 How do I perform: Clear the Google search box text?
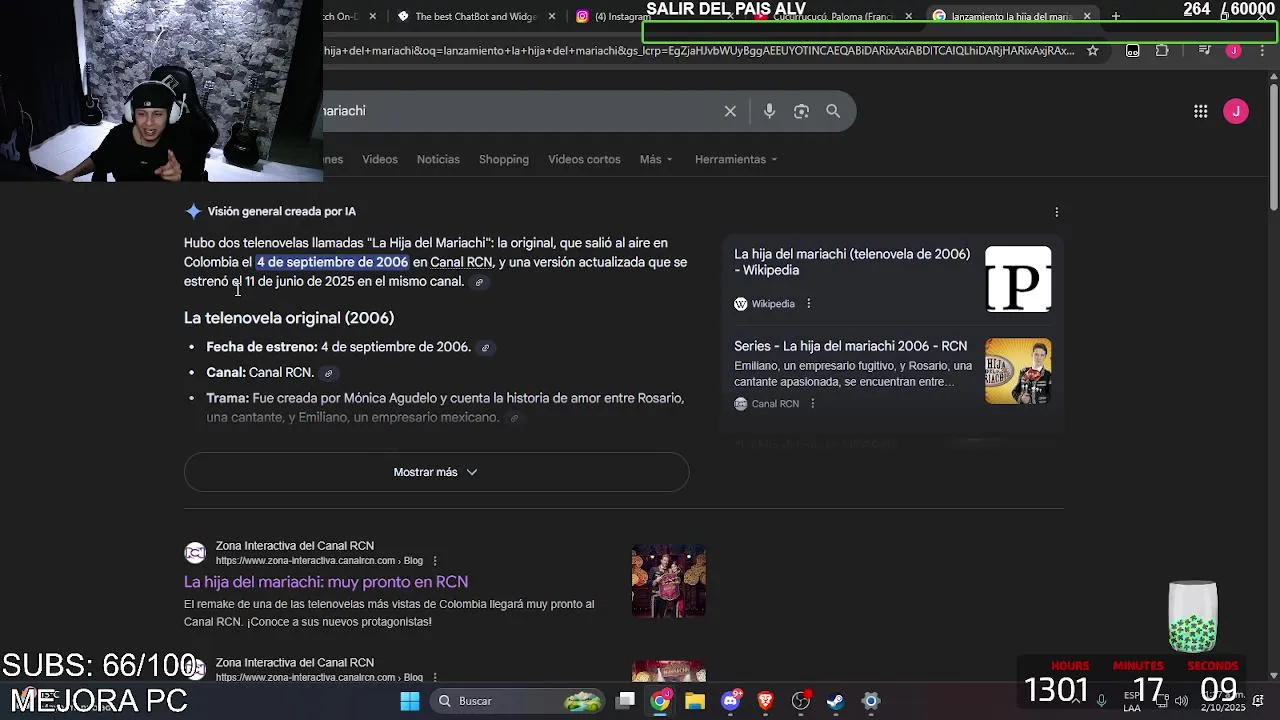pos(730,111)
